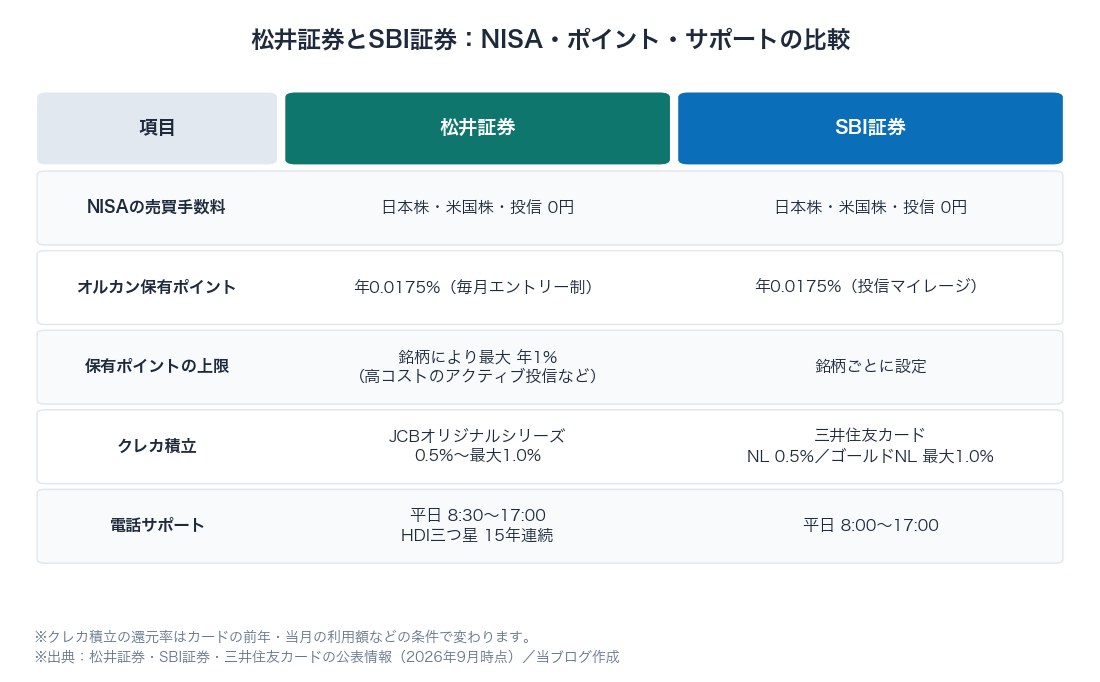Click the 平日 8:30〜17:00 text
The width and height of the screenshot is (1100, 682).
(478, 516)
